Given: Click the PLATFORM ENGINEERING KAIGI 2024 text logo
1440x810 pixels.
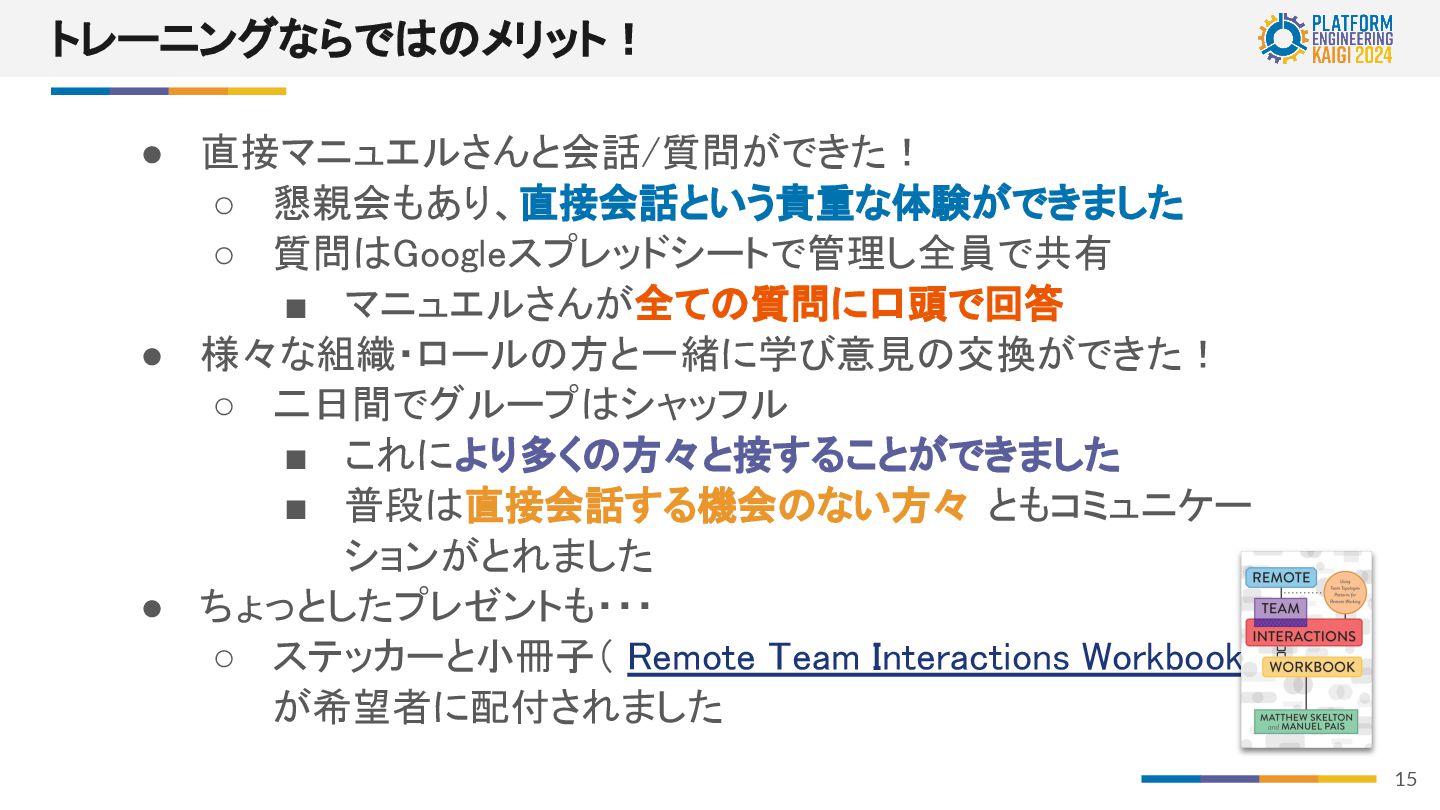Looking at the screenshot, I should pyautogui.click(x=1351, y=39).
